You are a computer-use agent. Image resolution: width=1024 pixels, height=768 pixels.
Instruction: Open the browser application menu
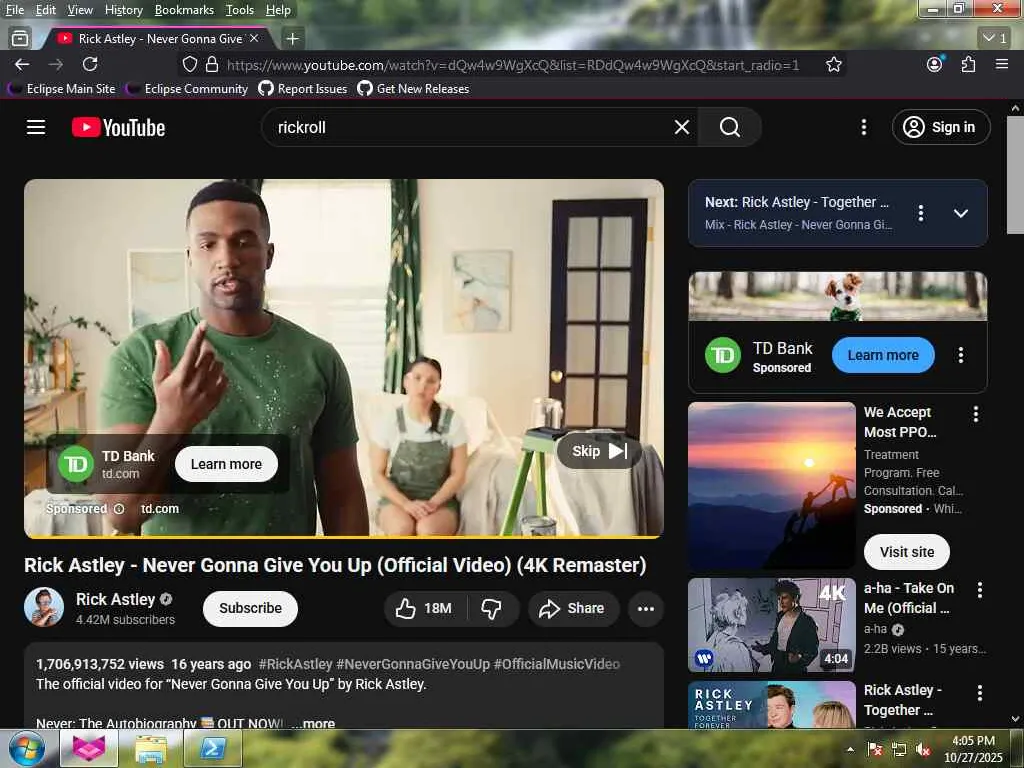[x=1001, y=64]
